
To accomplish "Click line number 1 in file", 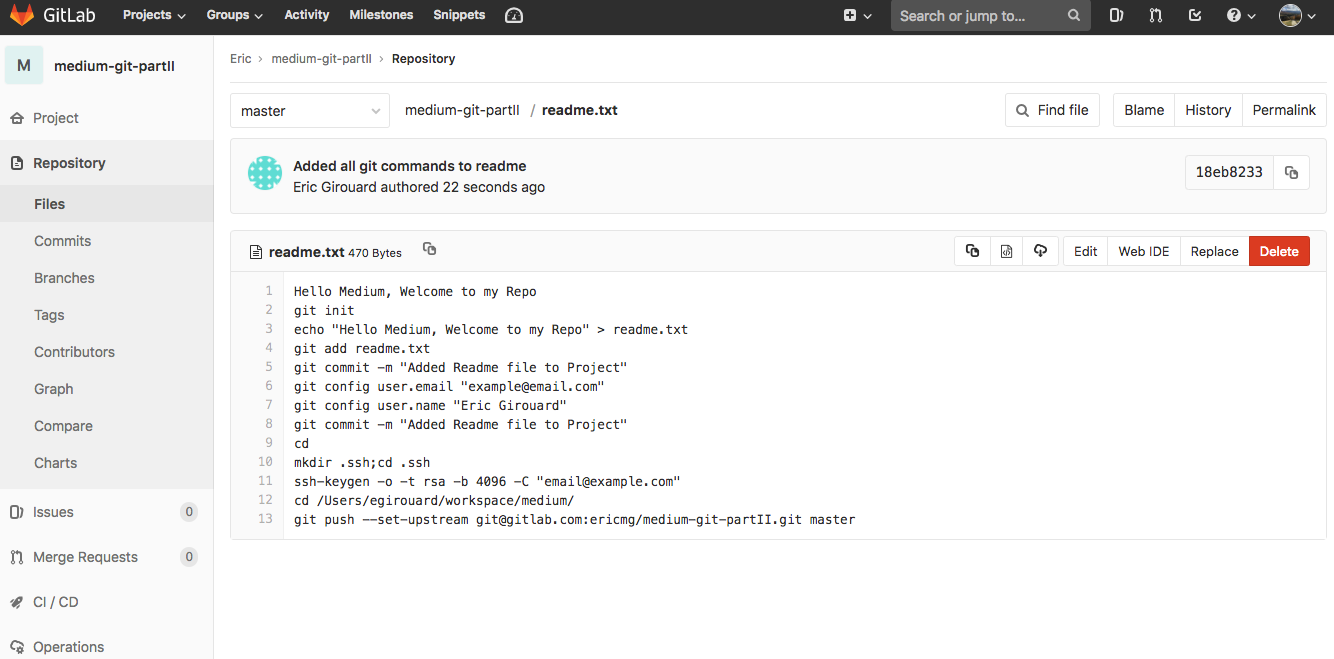I will [x=269, y=291].
